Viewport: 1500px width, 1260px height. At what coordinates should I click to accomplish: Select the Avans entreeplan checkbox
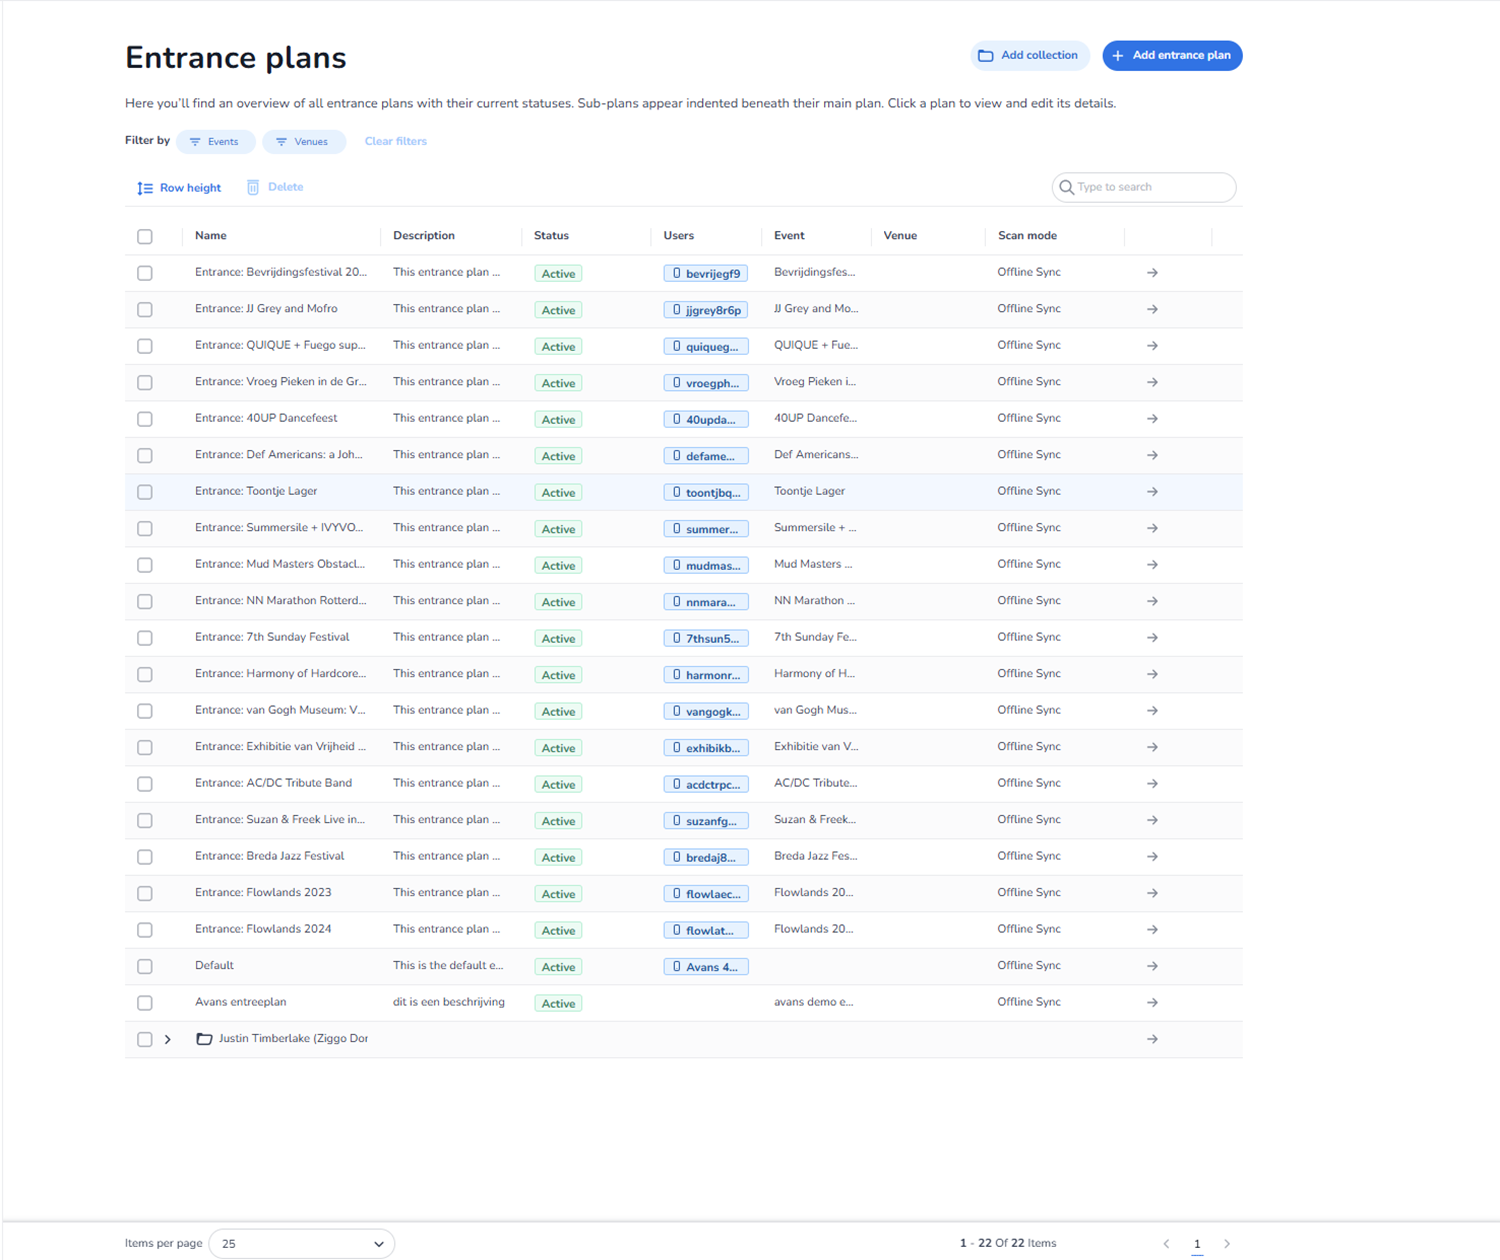145,1003
